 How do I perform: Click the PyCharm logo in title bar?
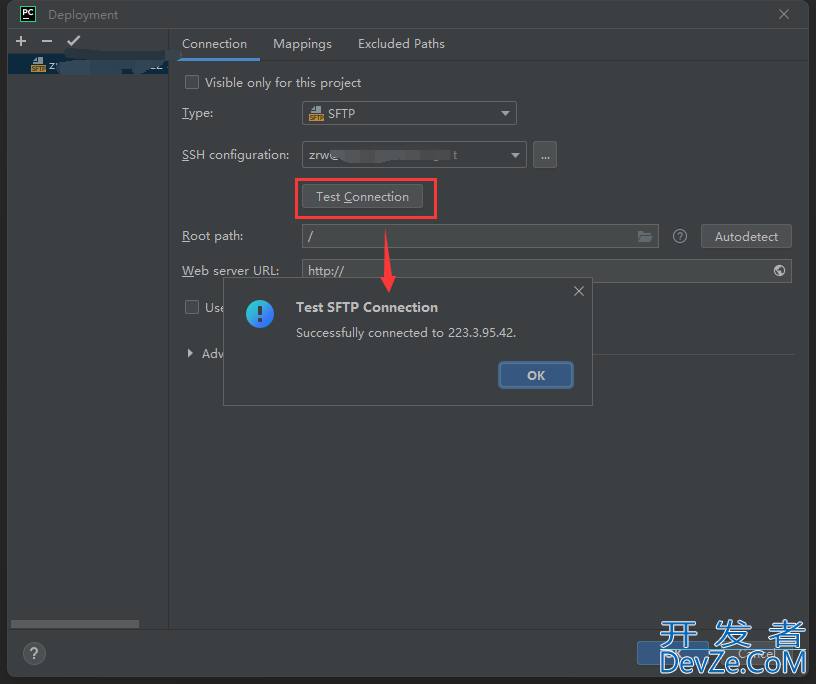point(28,14)
